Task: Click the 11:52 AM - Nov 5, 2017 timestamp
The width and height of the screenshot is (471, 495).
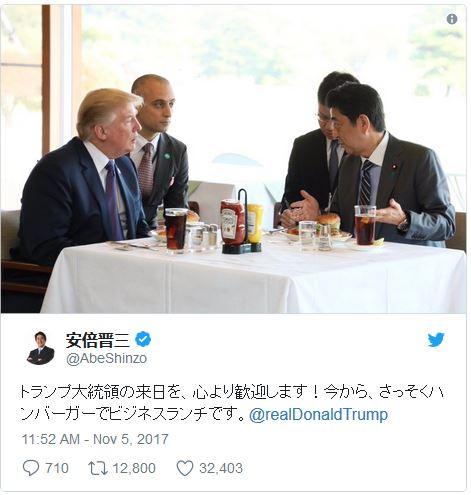Action: click(x=95, y=439)
